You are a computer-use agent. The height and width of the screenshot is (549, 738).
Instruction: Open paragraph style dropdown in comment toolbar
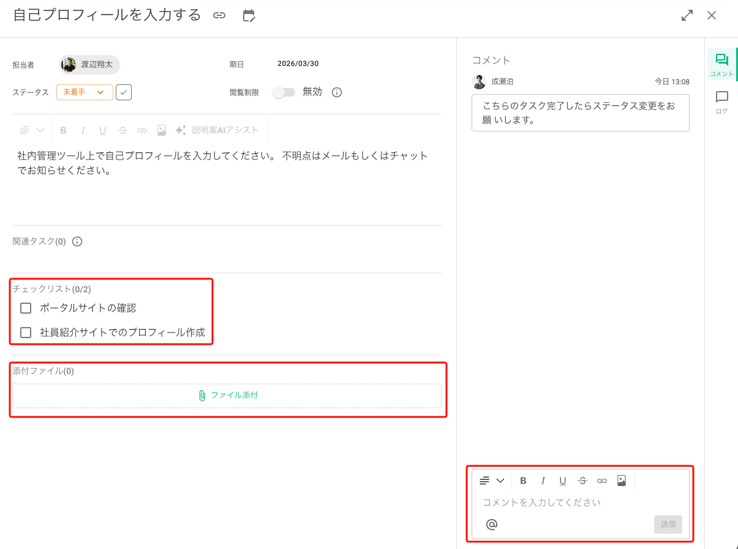(492, 481)
